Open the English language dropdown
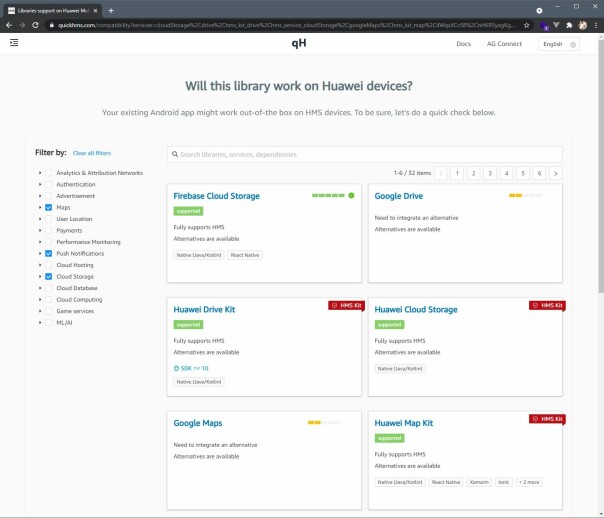The image size is (604, 518). [559, 44]
